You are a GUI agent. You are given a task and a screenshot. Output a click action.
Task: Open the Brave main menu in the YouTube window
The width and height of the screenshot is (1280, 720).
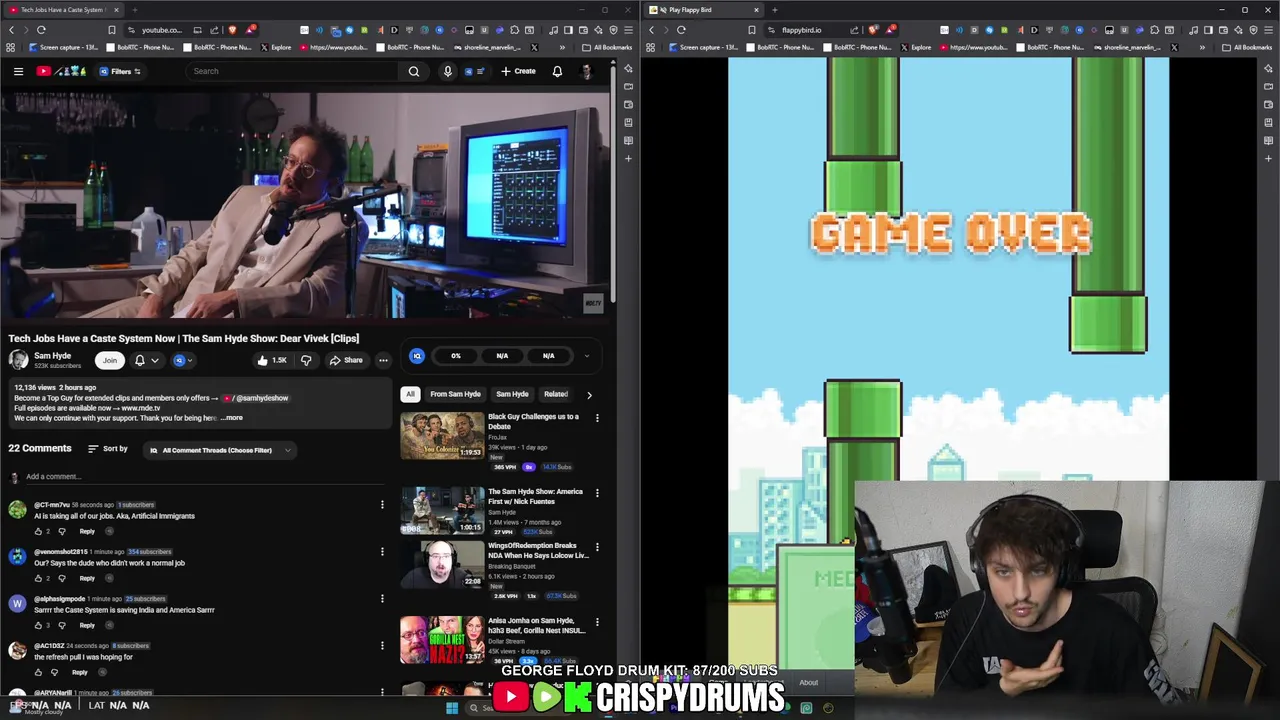(629, 30)
